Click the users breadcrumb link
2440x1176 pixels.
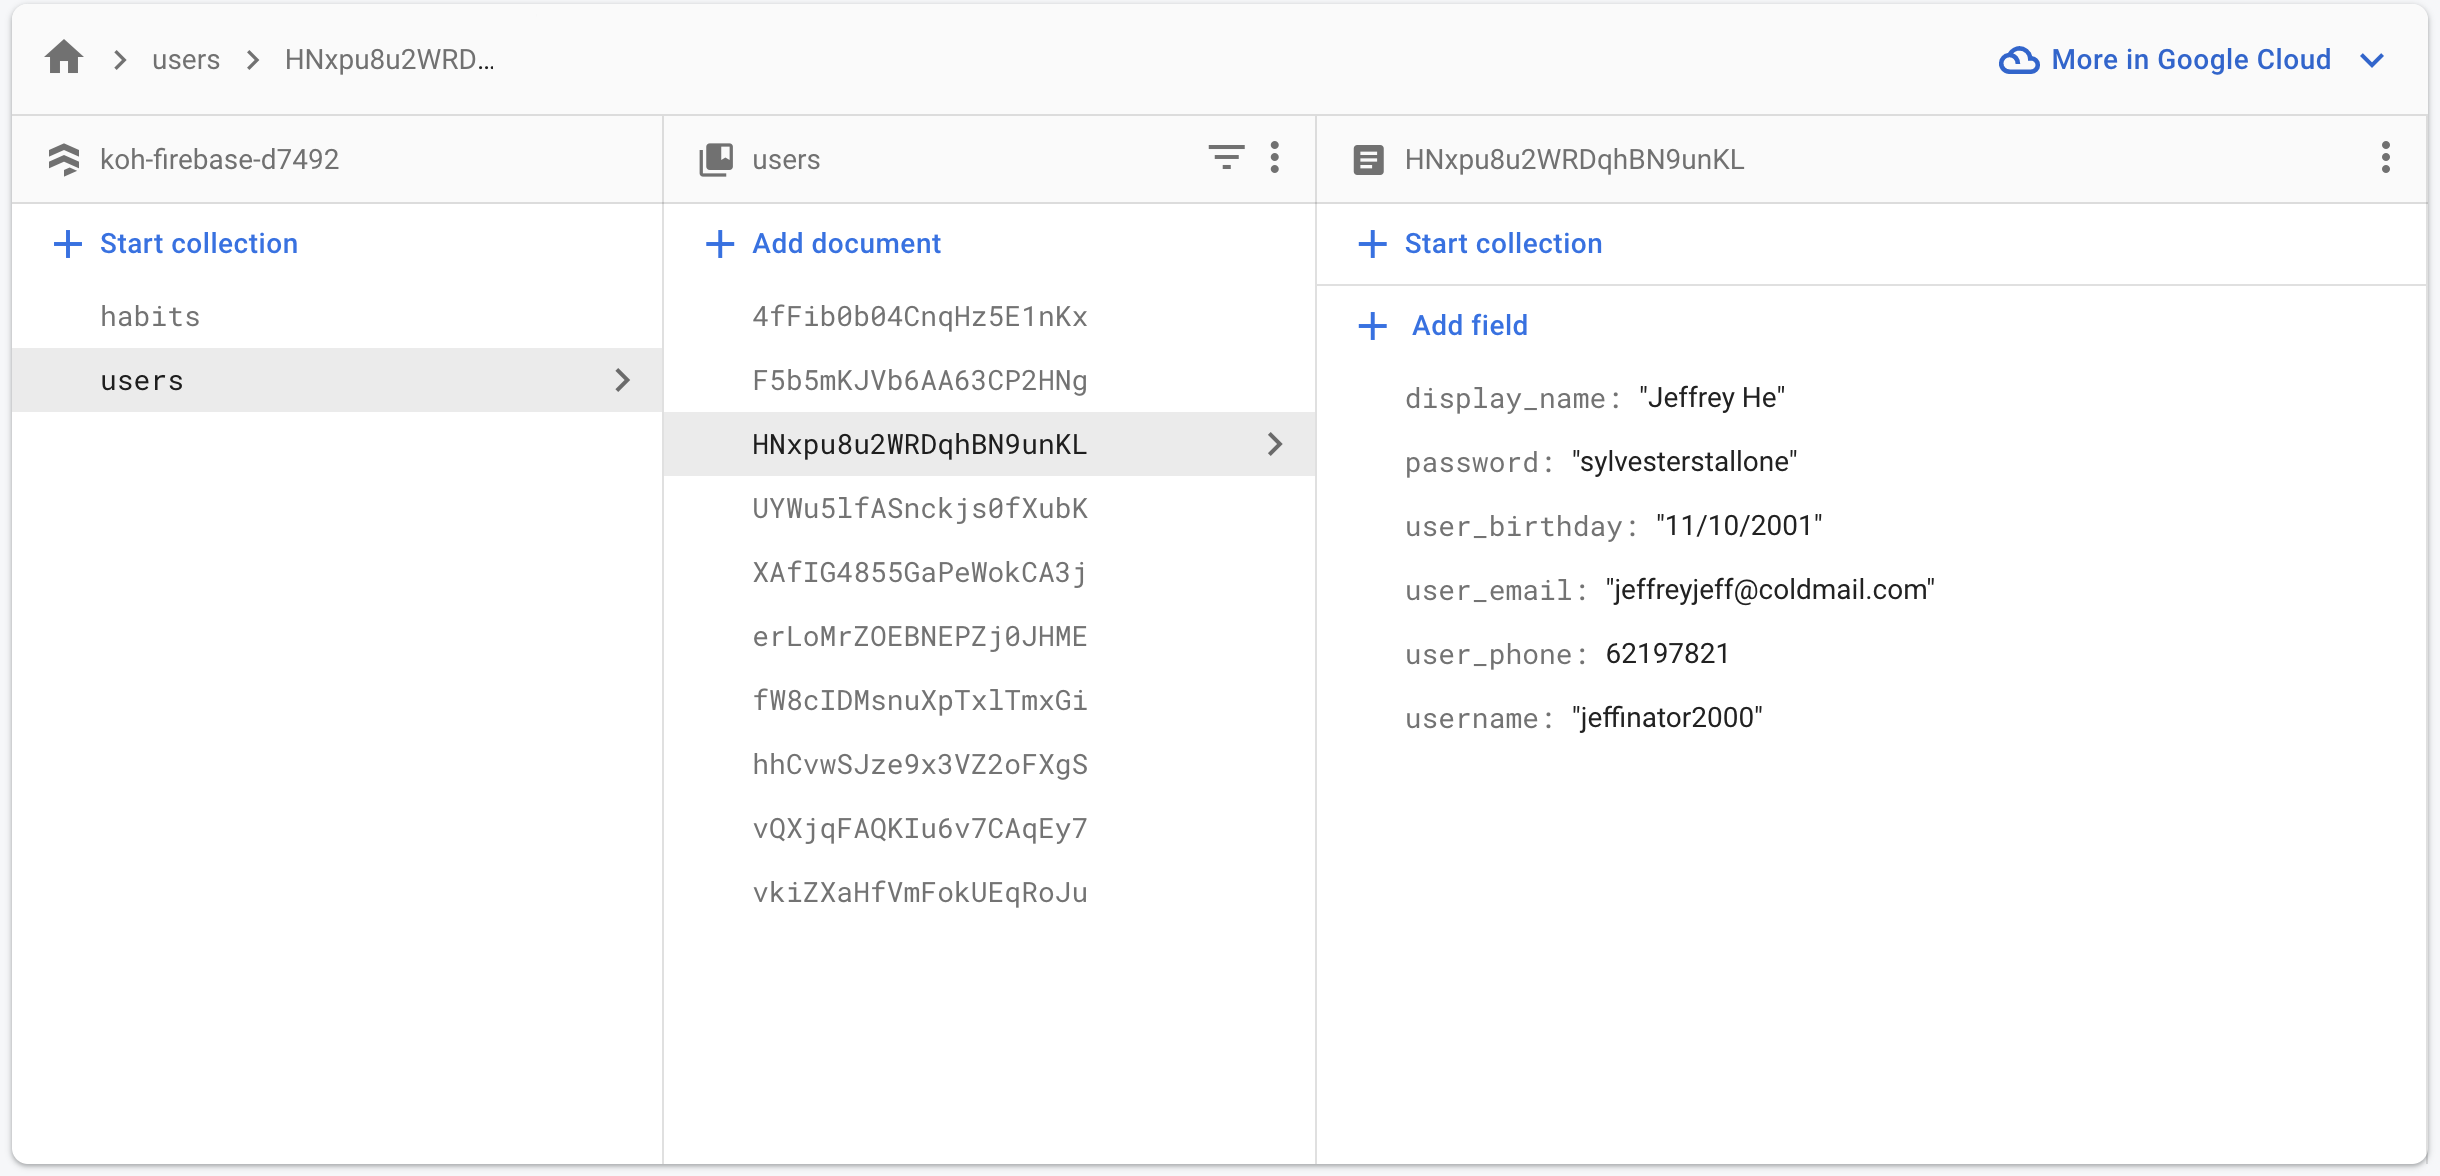tap(186, 59)
